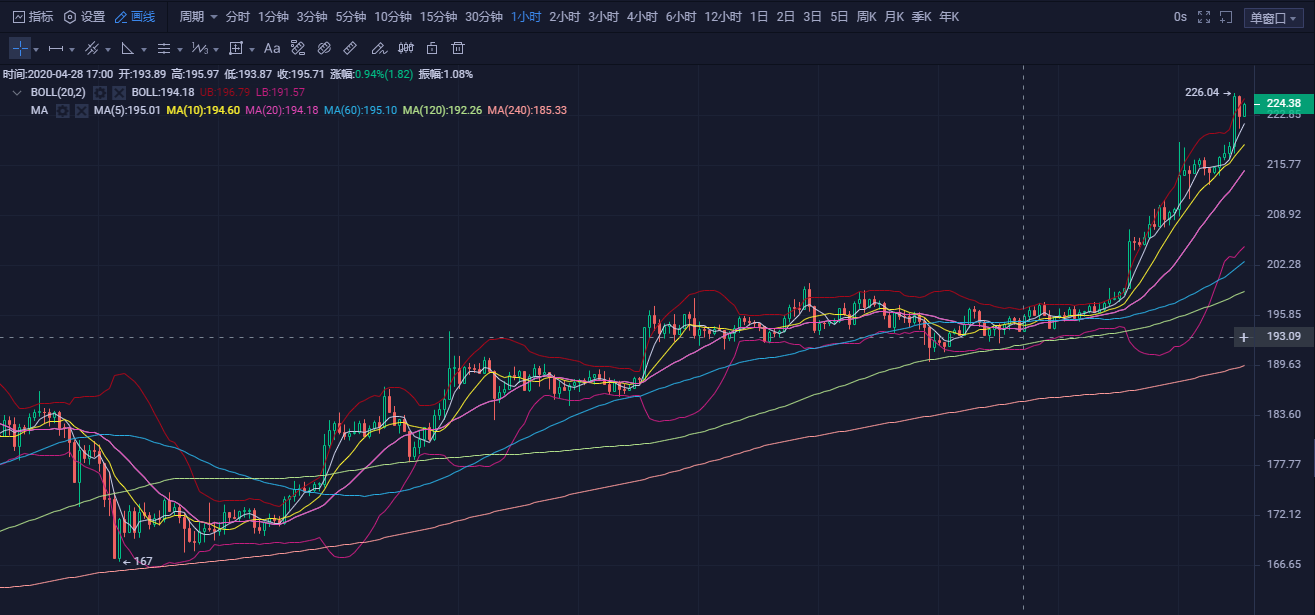
Task: Remove the BOLL indicator with X
Action: (x=118, y=92)
